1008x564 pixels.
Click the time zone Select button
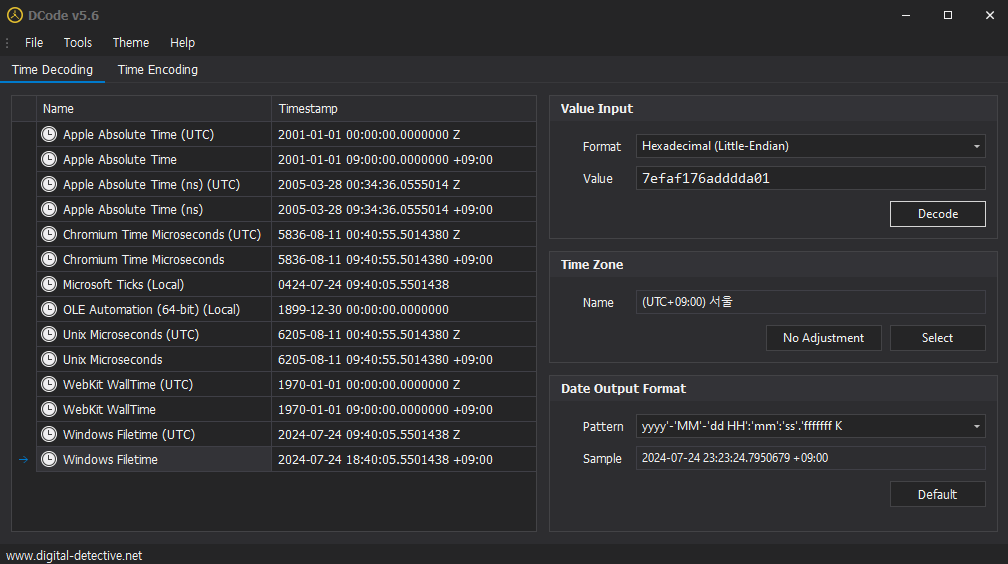[937, 338]
